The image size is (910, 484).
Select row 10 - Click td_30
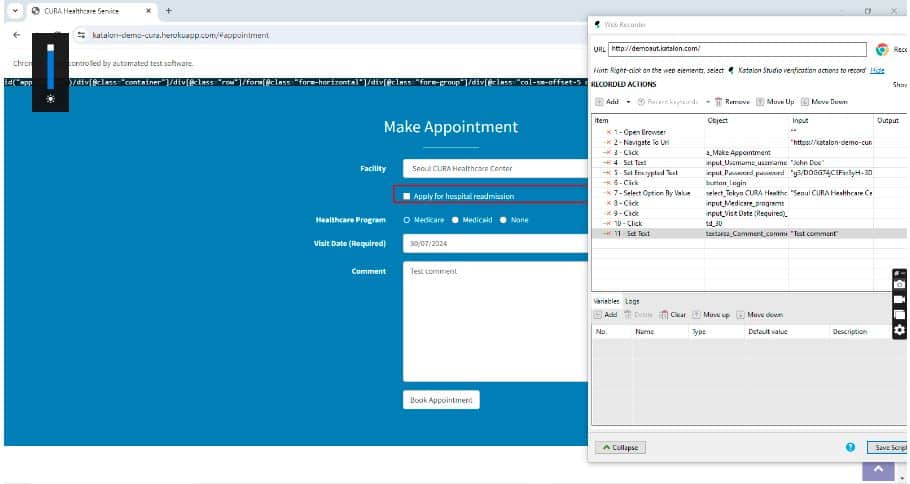(x=749, y=223)
